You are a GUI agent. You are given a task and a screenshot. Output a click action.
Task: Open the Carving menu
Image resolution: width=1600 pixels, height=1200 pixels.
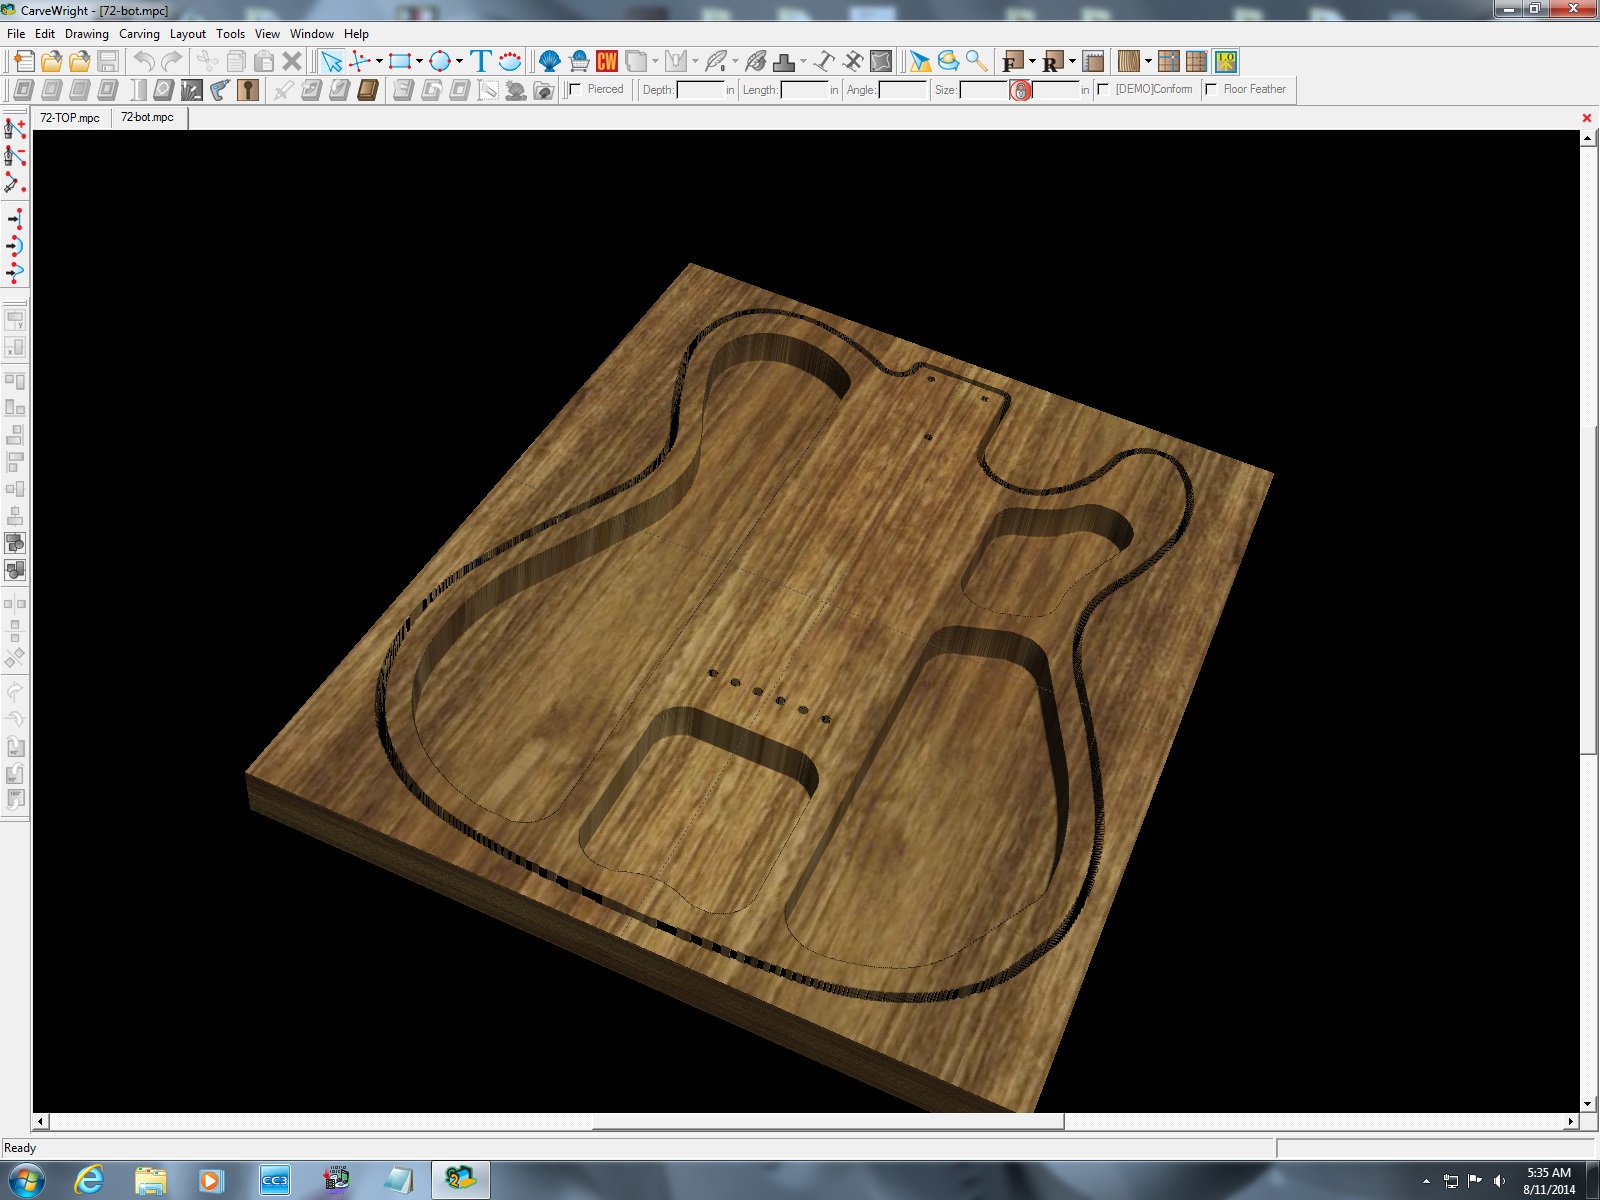click(139, 34)
